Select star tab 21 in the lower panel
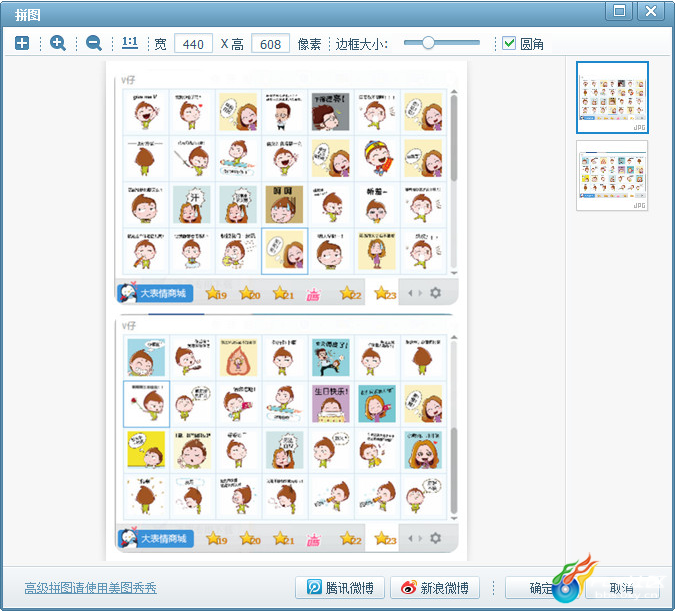 point(283,539)
